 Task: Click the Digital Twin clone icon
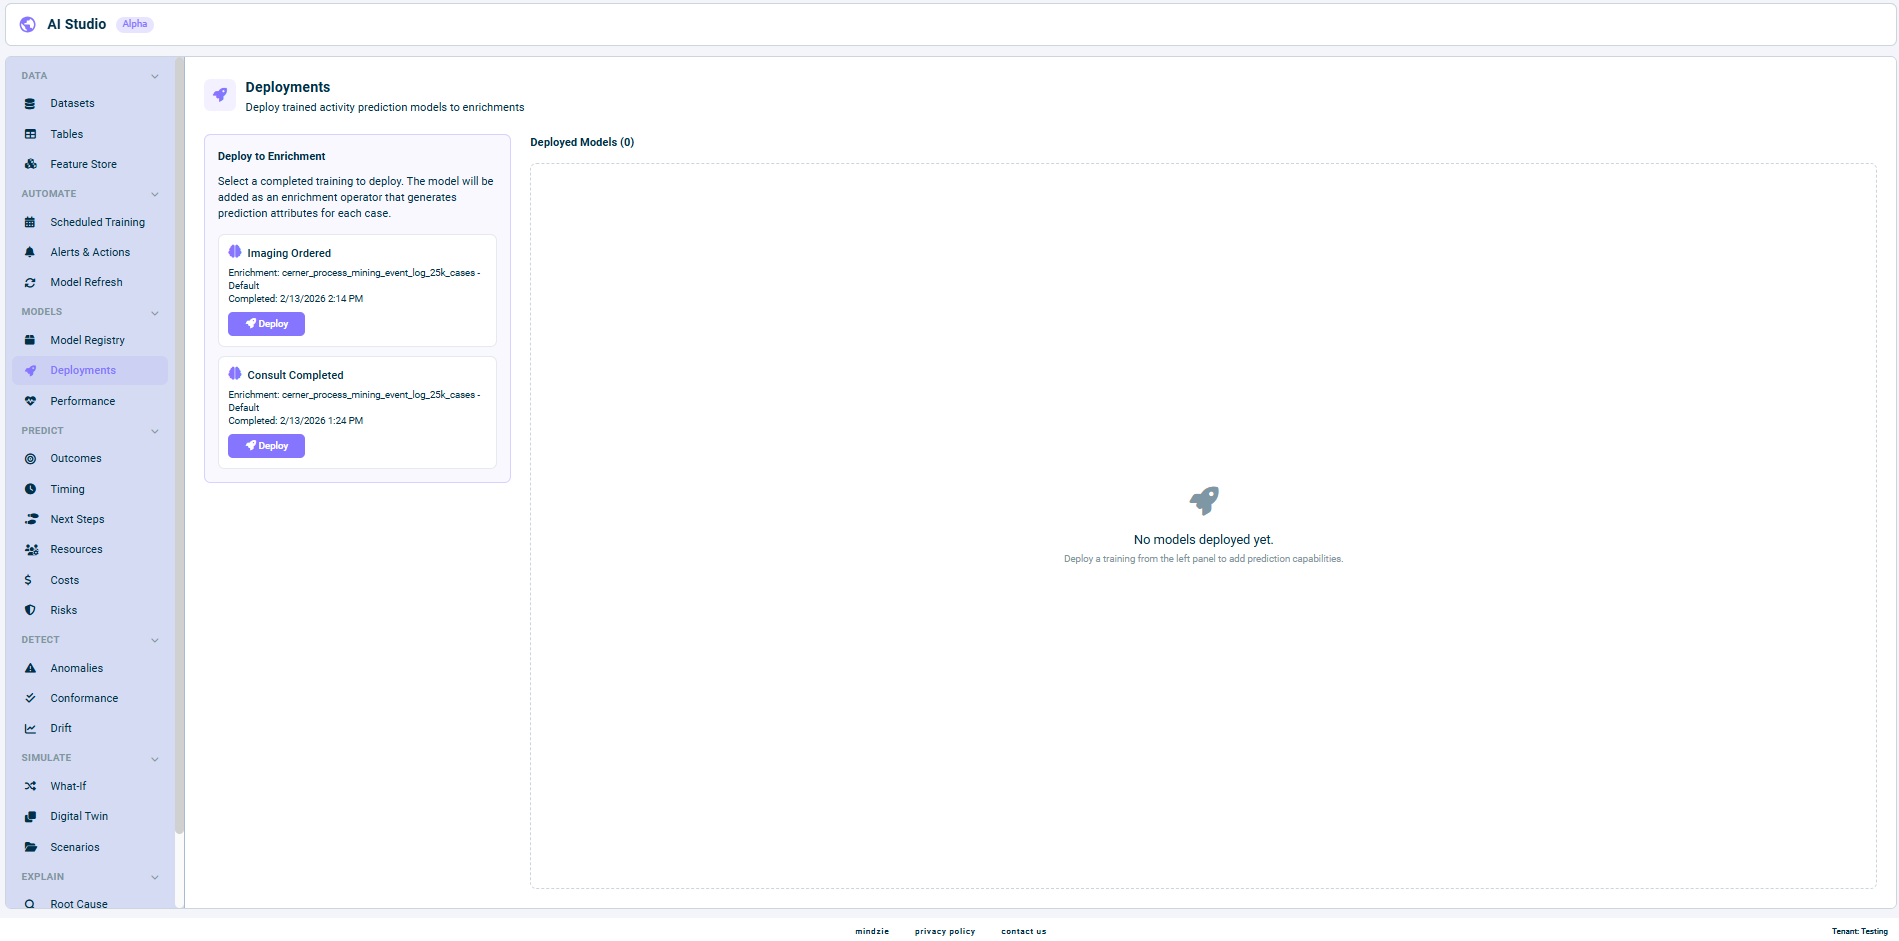tap(30, 817)
